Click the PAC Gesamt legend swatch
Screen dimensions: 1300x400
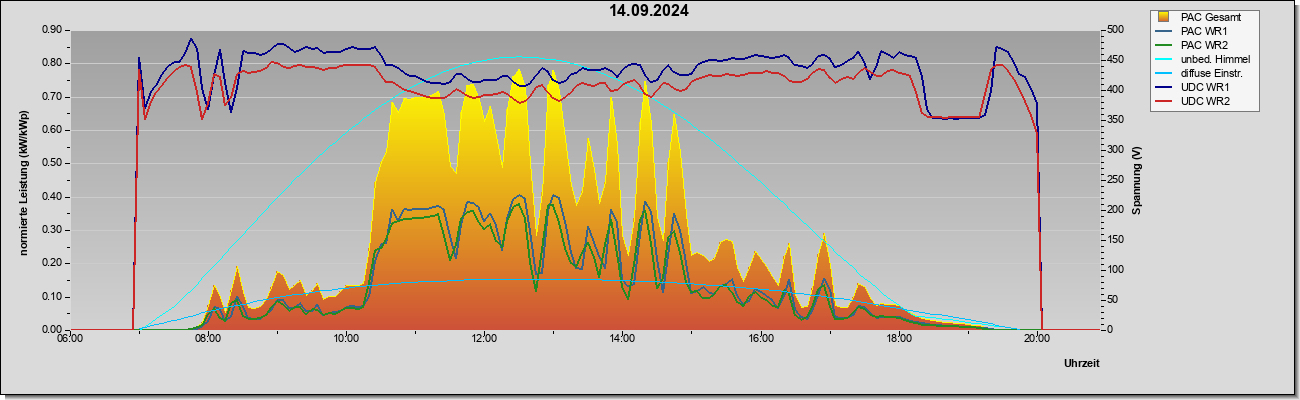coord(1165,17)
